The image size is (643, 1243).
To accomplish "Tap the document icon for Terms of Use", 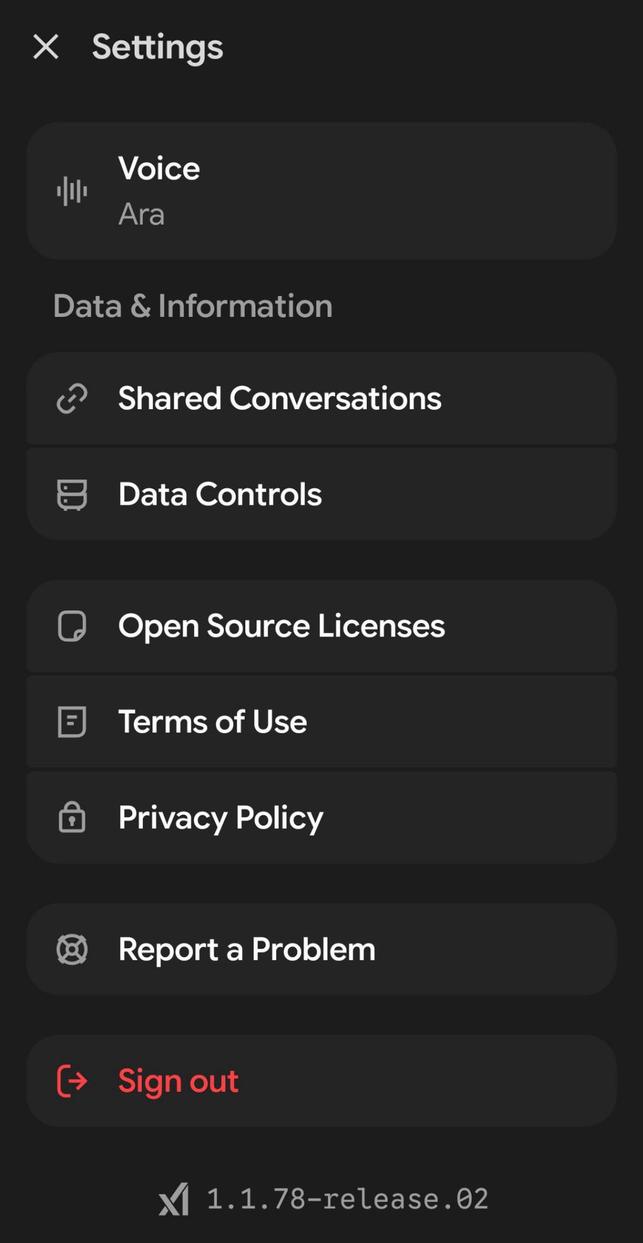I will pos(72,722).
